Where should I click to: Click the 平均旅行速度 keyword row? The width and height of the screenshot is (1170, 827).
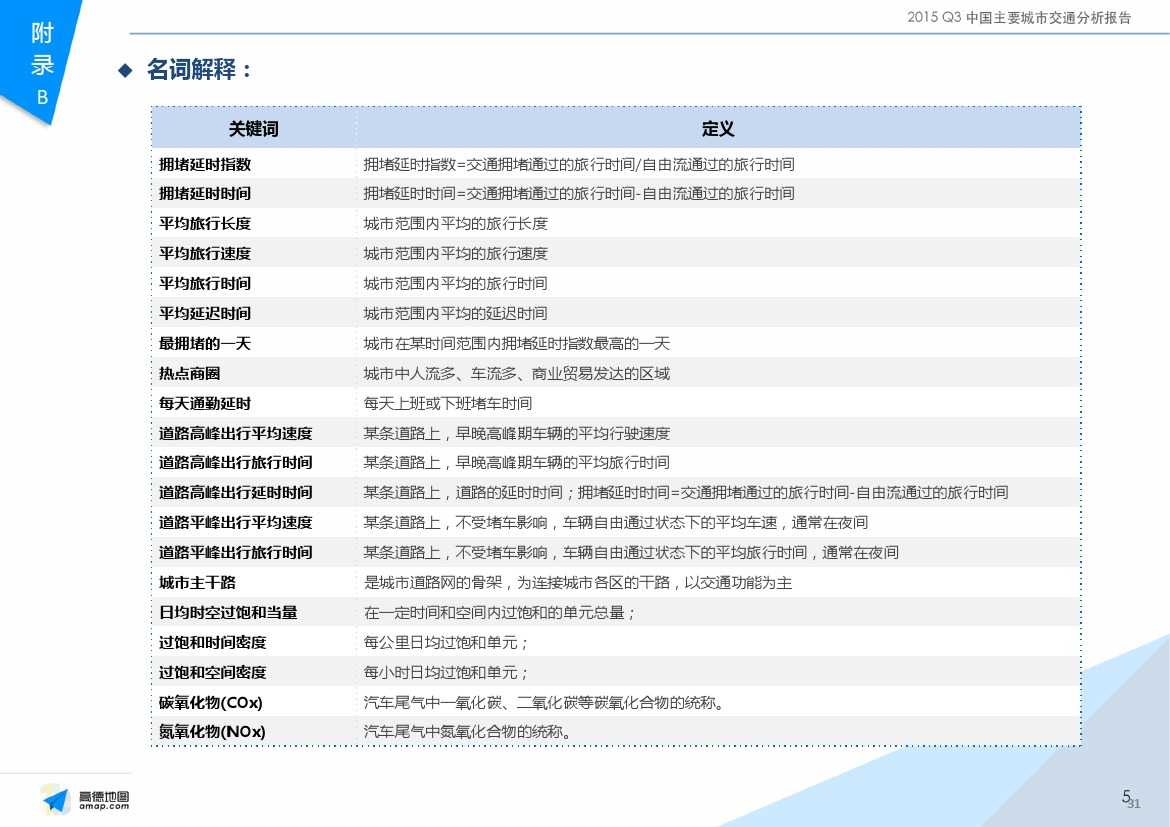(x=205, y=253)
